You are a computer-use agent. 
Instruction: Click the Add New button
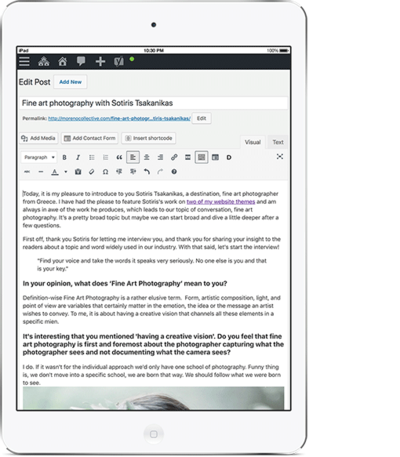(70, 82)
